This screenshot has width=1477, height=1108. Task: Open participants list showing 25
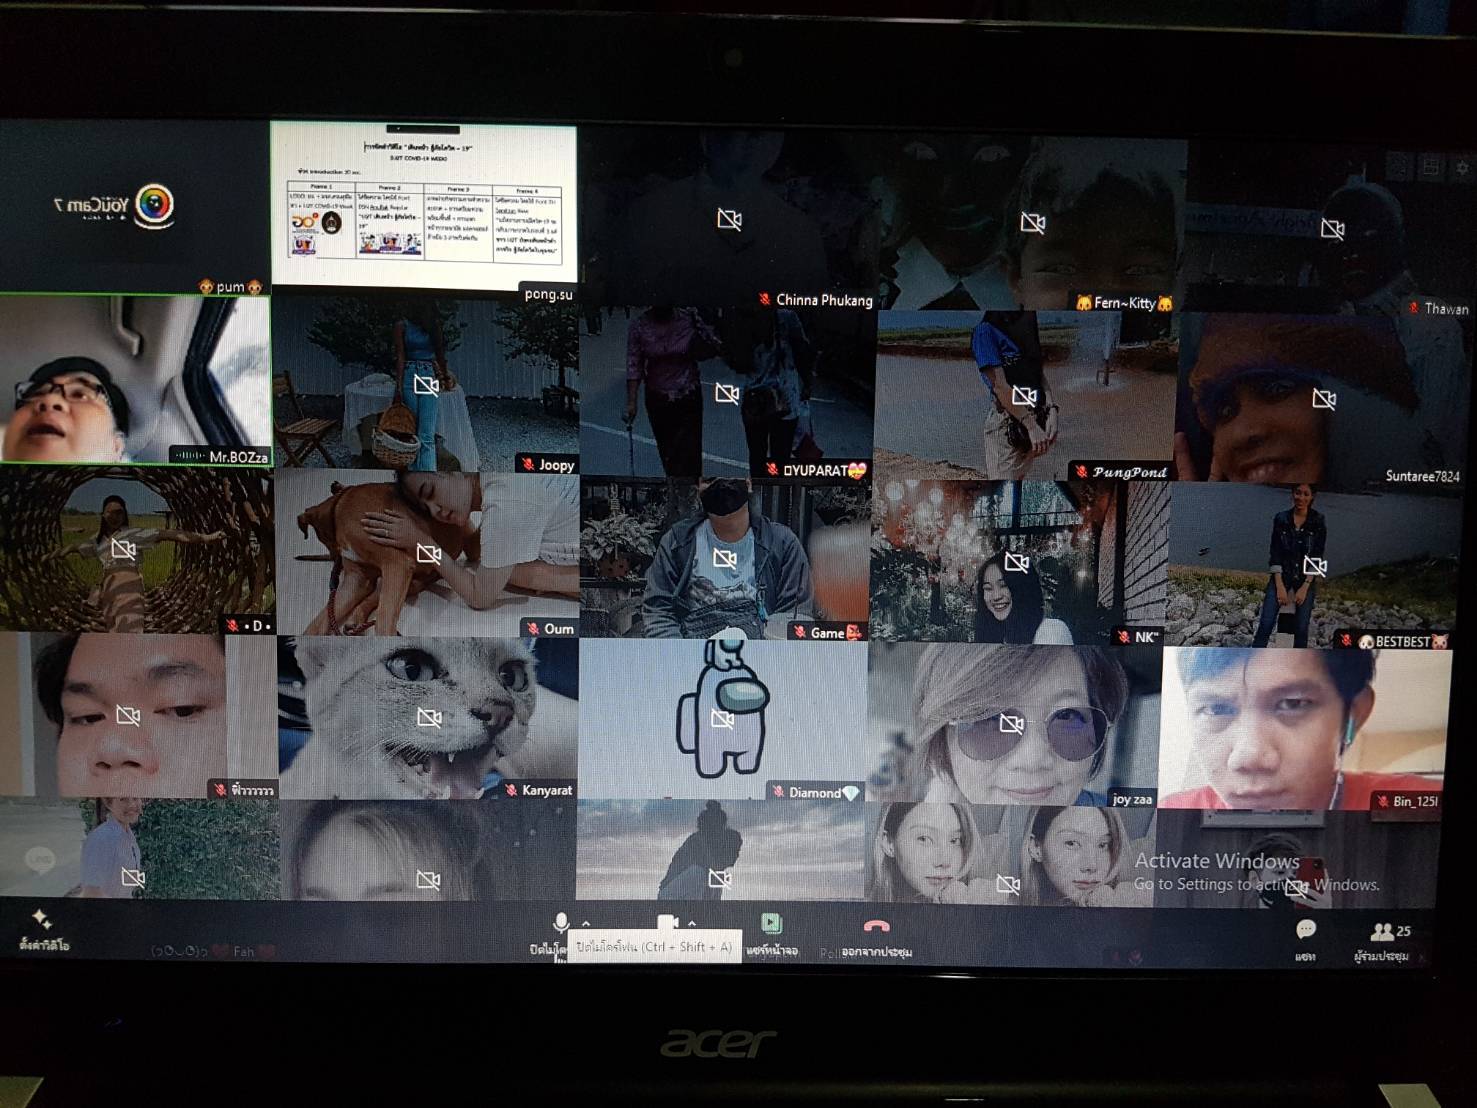1383,932
